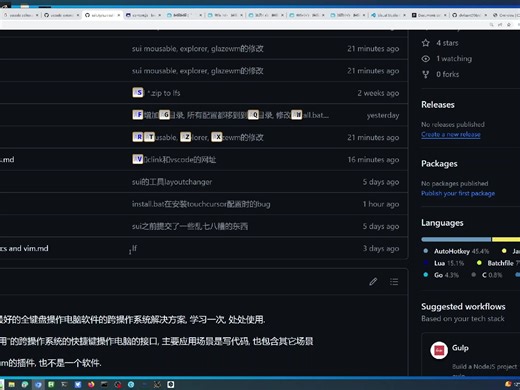The image size is (520, 390).
Task: Click the Go 4.3% language entry
Action: click(441, 275)
